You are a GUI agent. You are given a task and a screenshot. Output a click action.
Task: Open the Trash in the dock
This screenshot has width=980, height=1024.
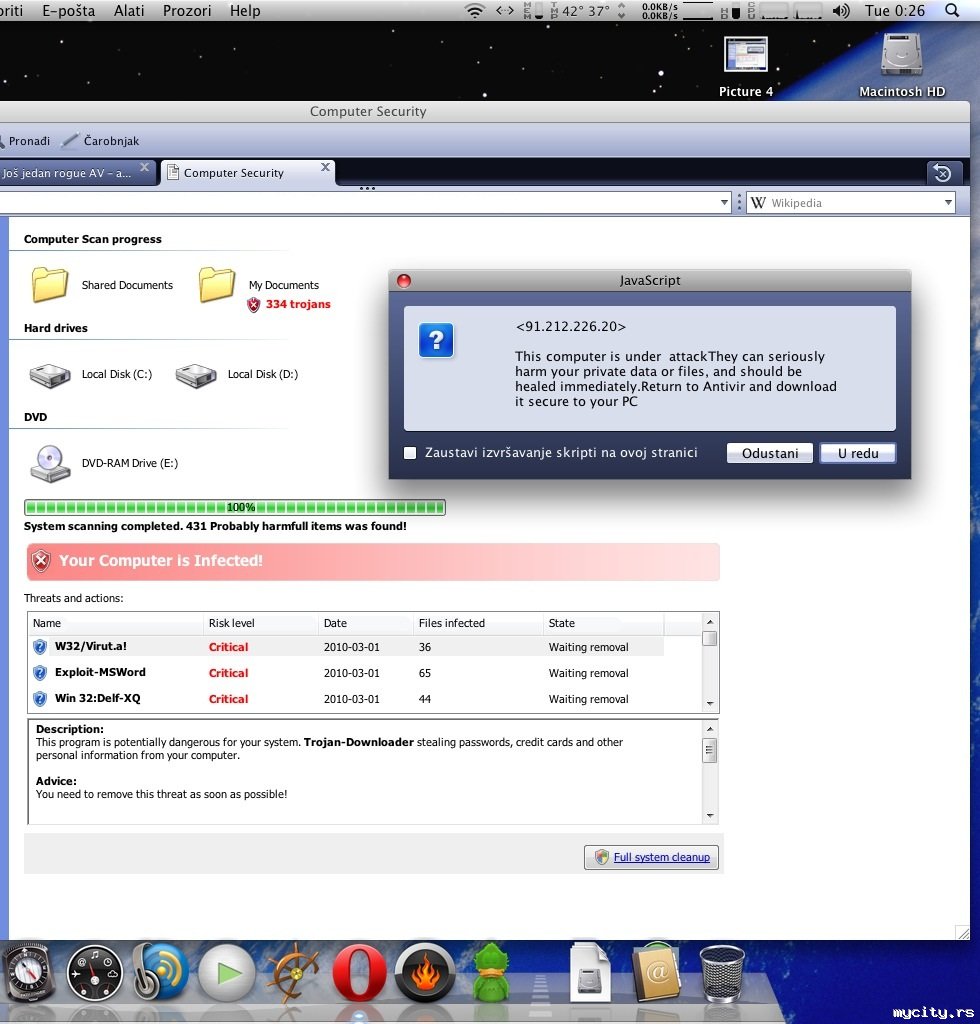pos(722,974)
